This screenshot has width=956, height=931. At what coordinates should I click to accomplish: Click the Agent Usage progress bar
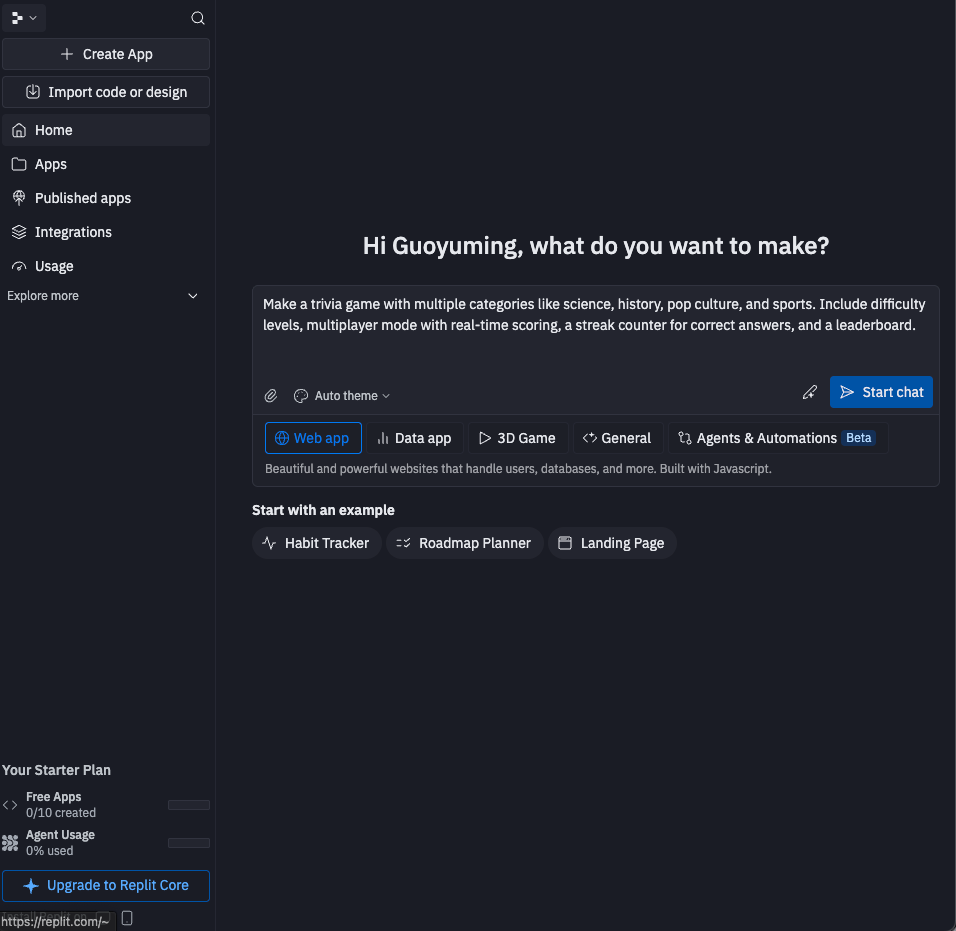(188, 843)
